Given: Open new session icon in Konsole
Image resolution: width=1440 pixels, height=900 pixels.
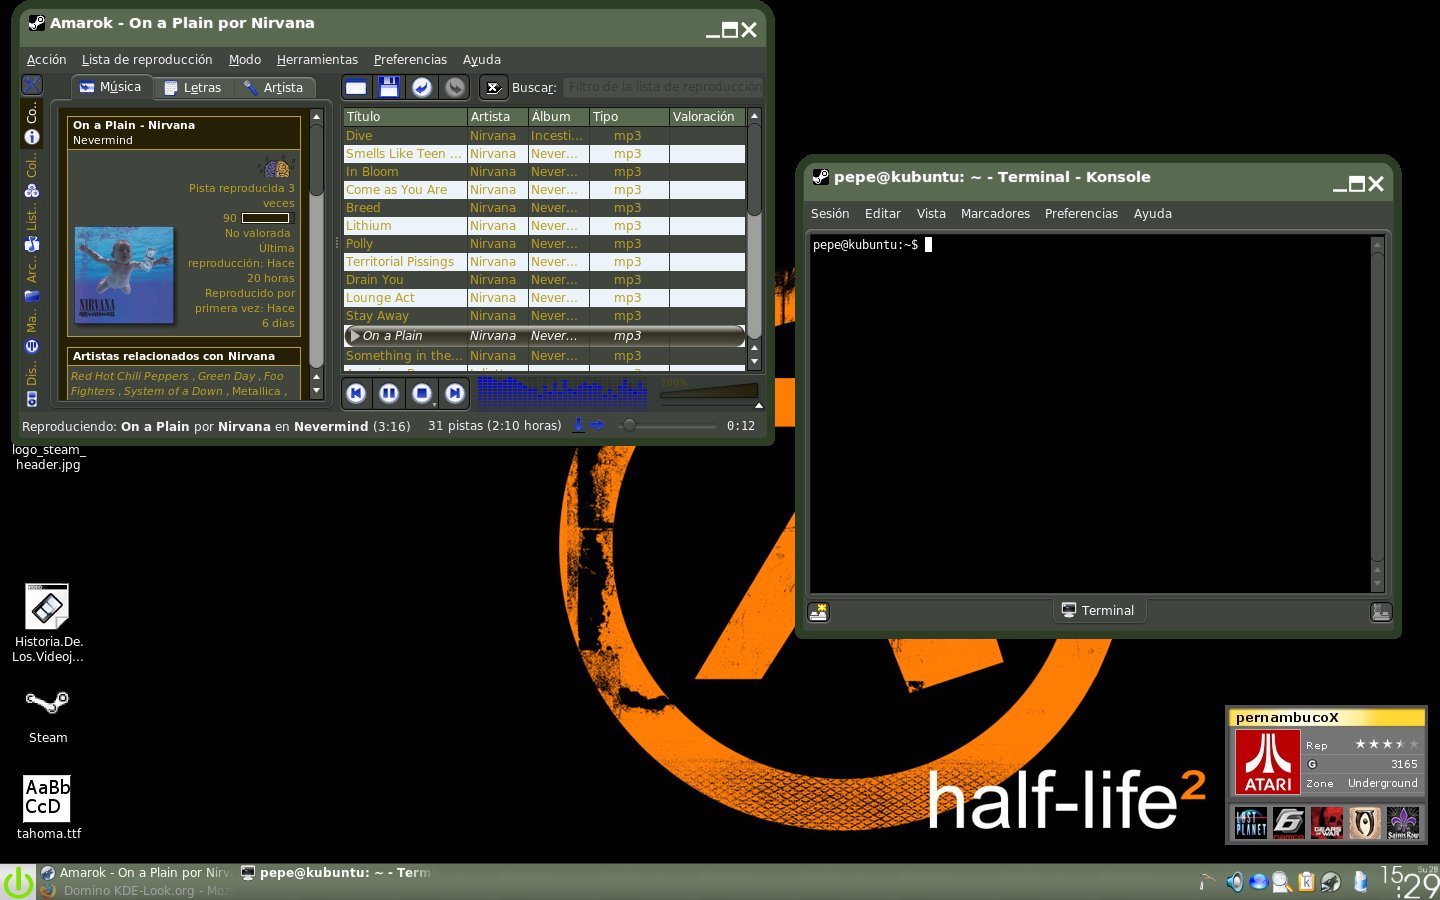Looking at the screenshot, I should point(819,612).
